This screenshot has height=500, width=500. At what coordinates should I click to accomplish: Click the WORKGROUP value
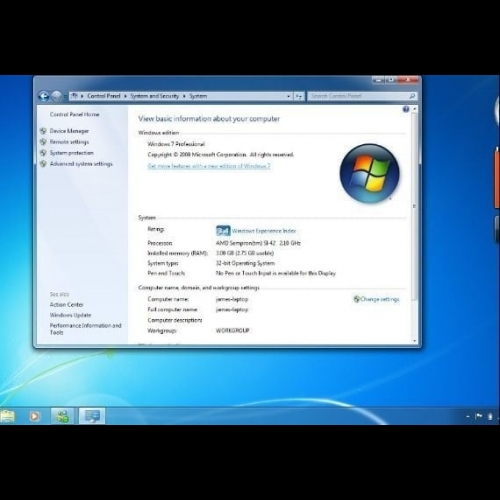click(233, 331)
